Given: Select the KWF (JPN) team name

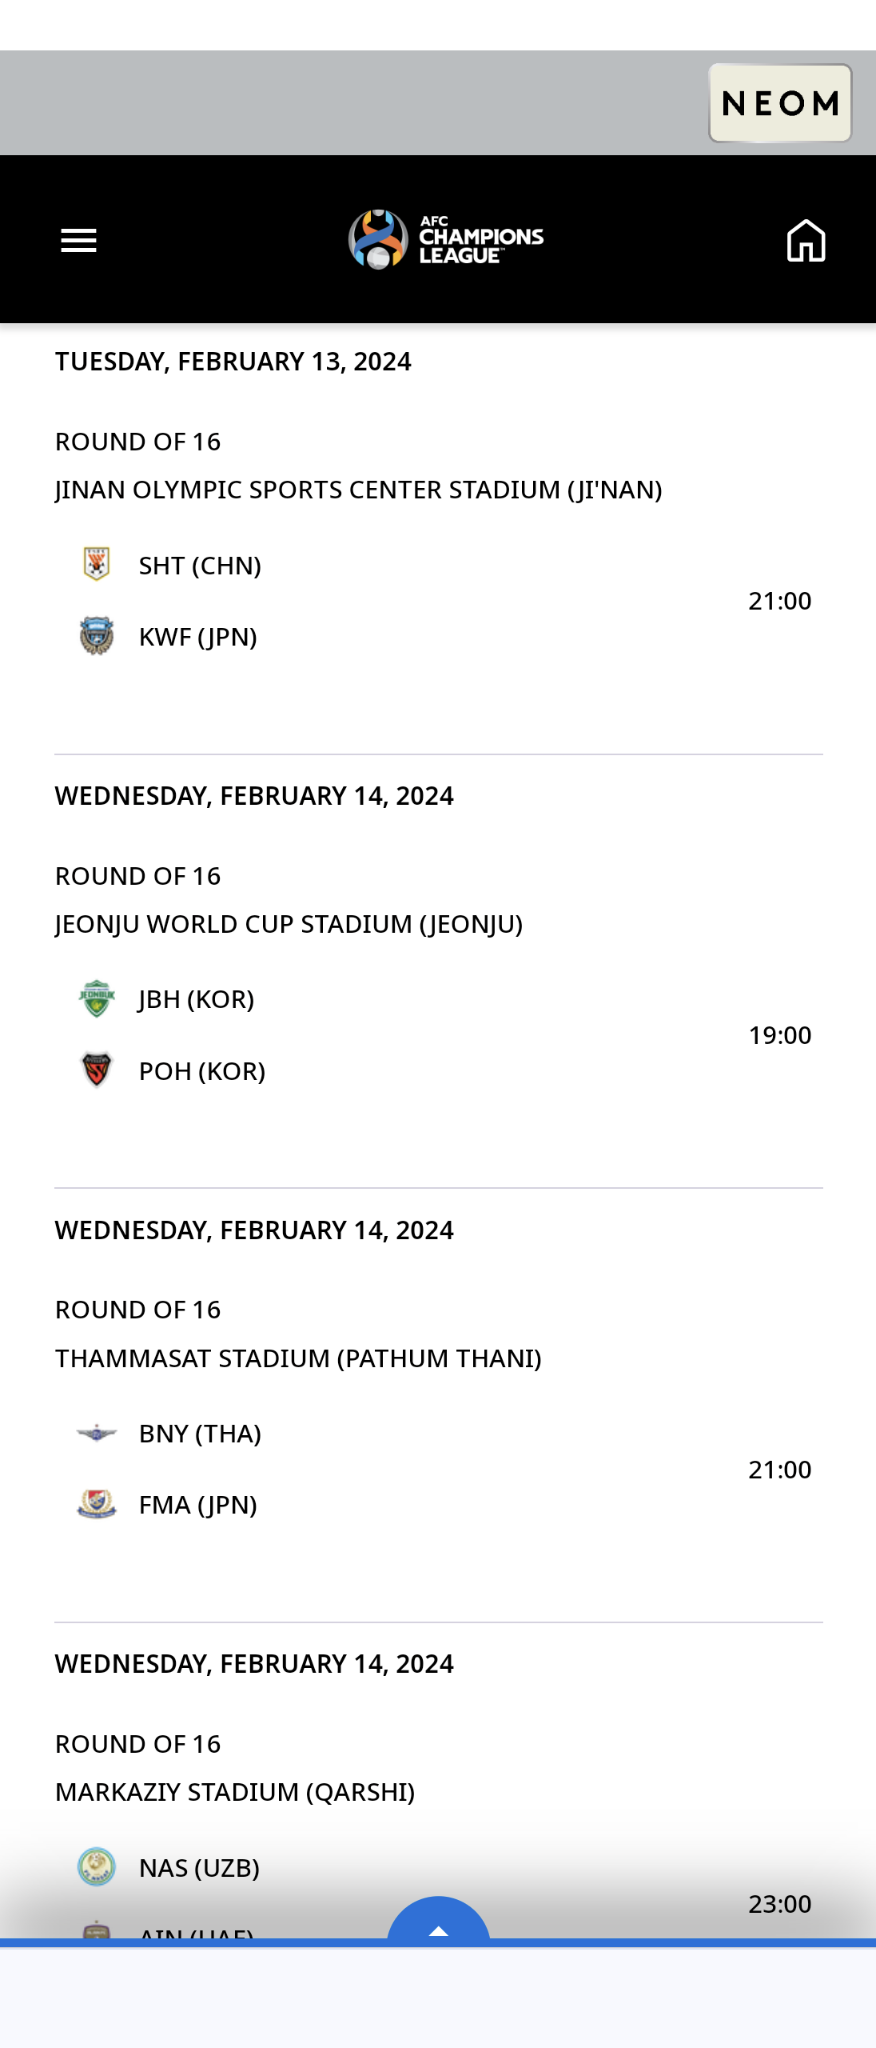Looking at the screenshot, I should [x=198, y=637].
